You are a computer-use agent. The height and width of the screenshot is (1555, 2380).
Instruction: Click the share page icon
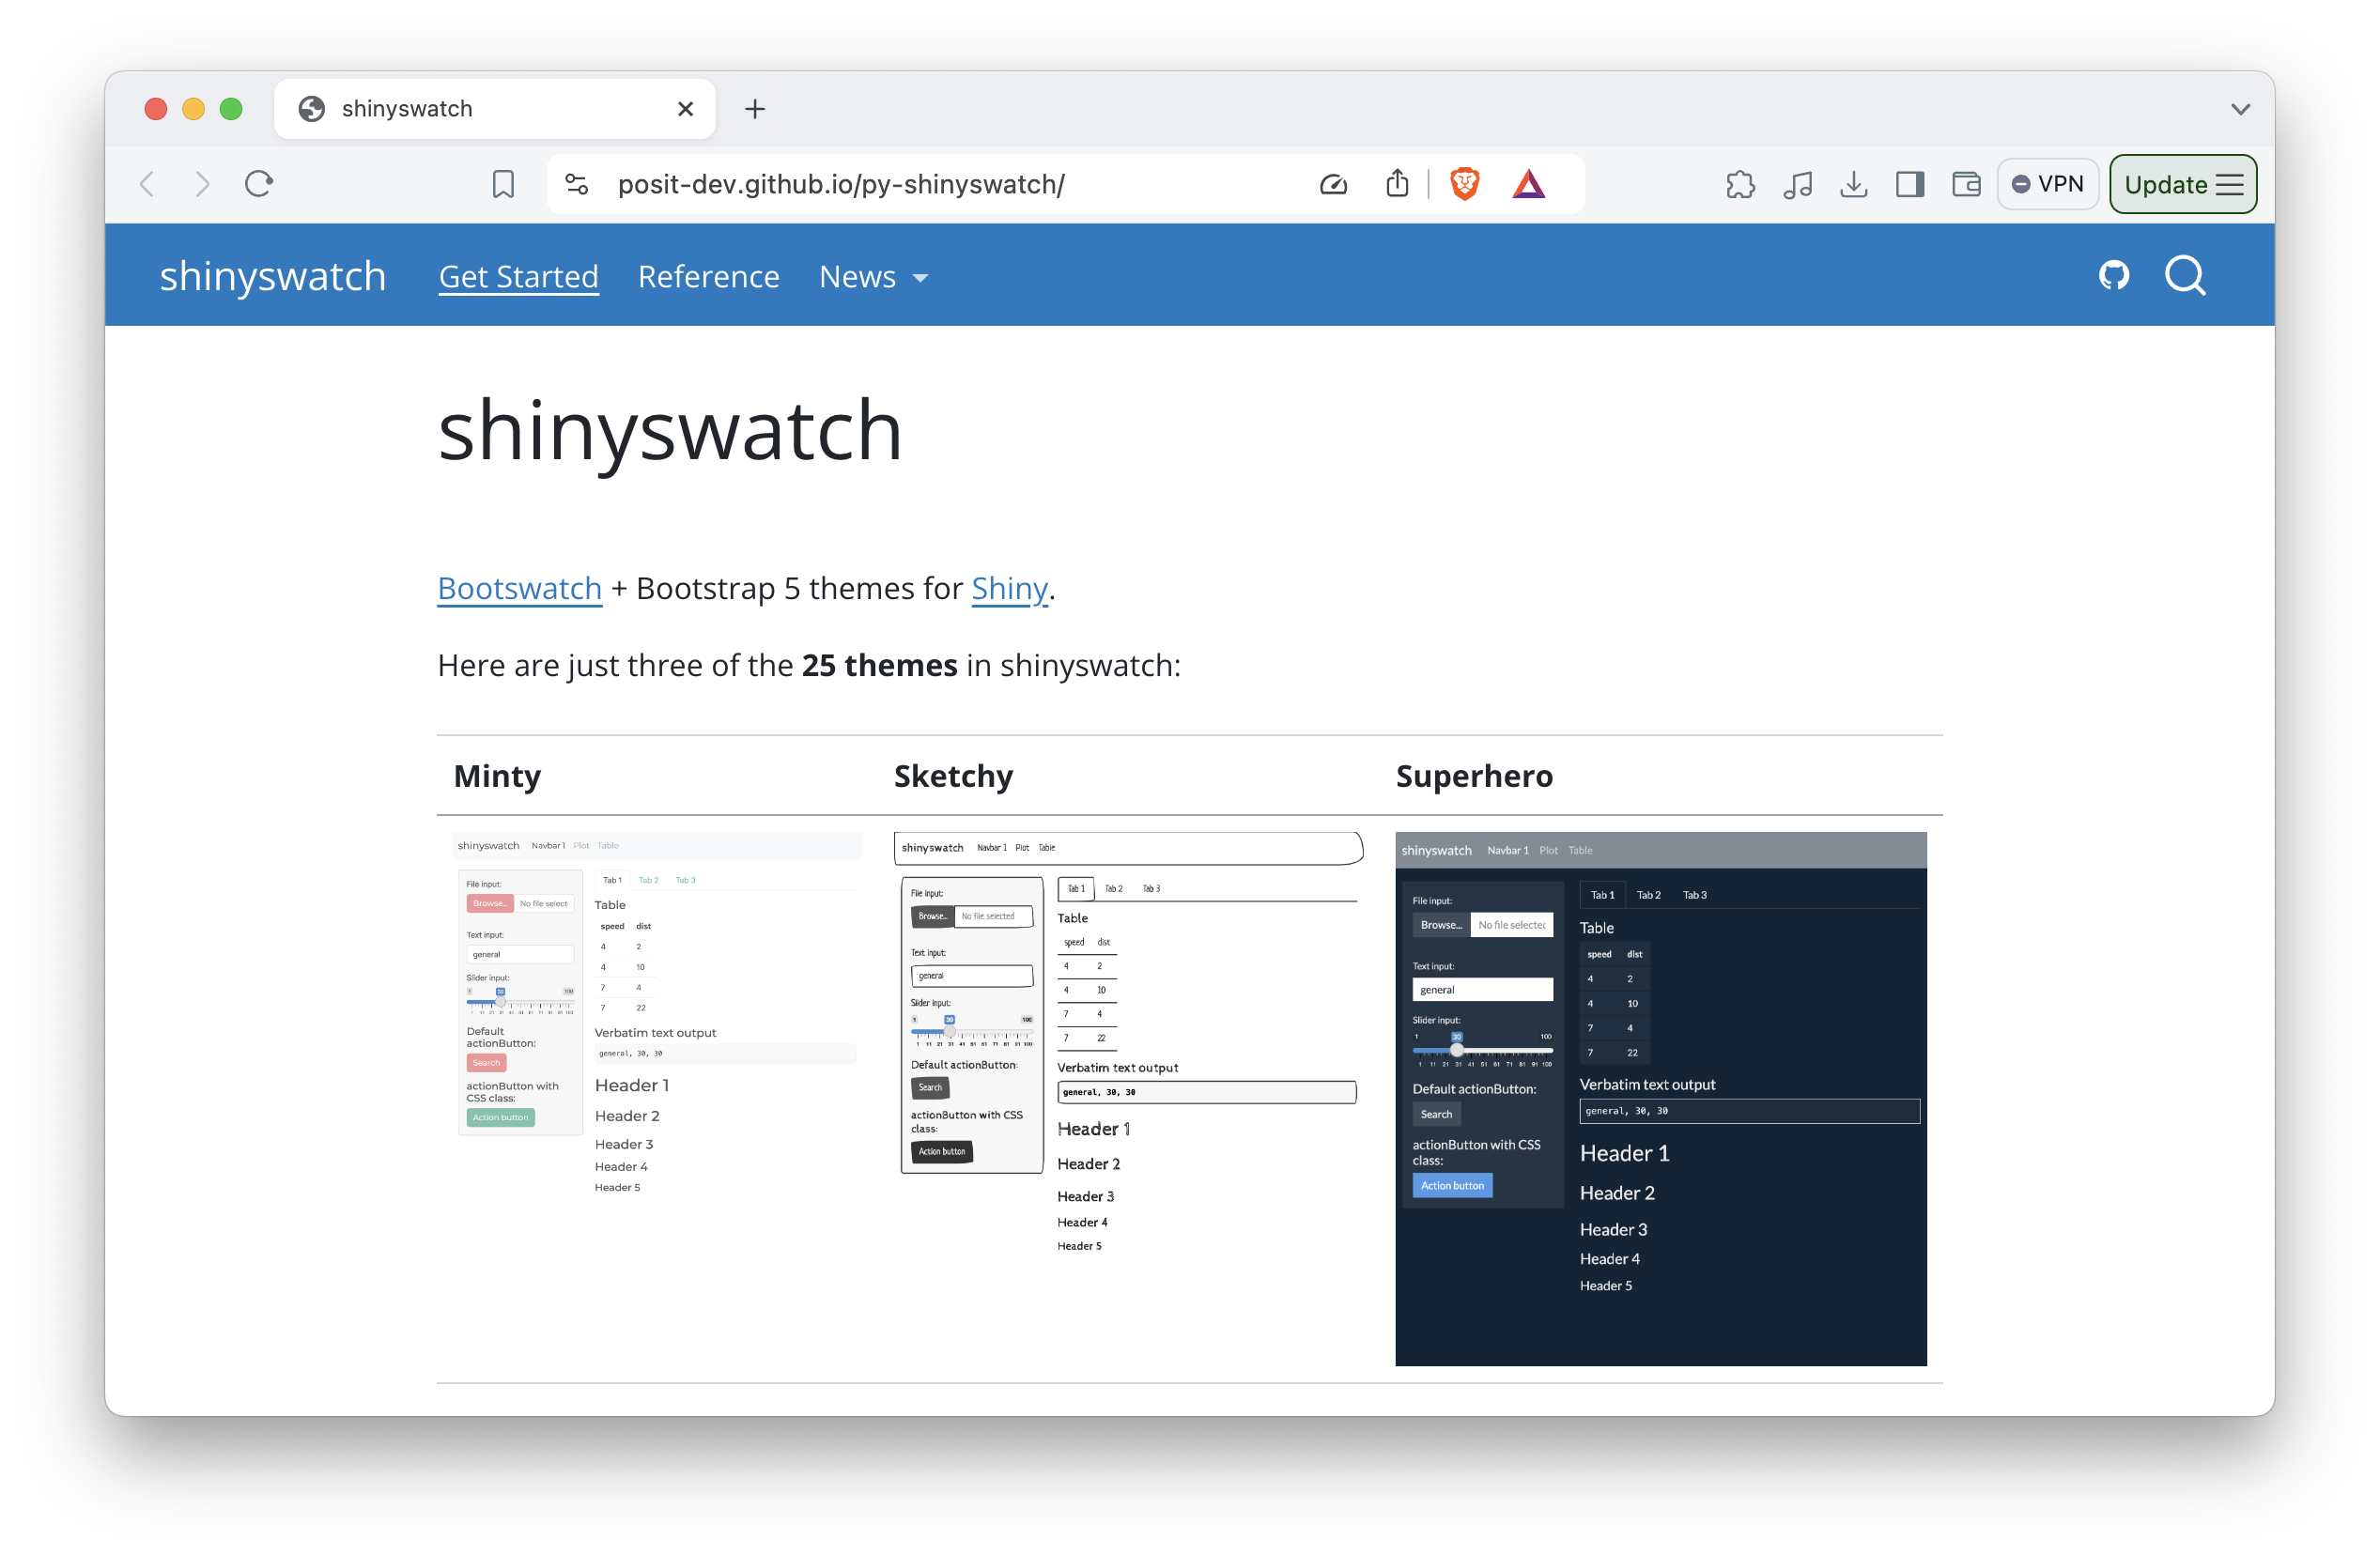click(x=1397, y=184)
